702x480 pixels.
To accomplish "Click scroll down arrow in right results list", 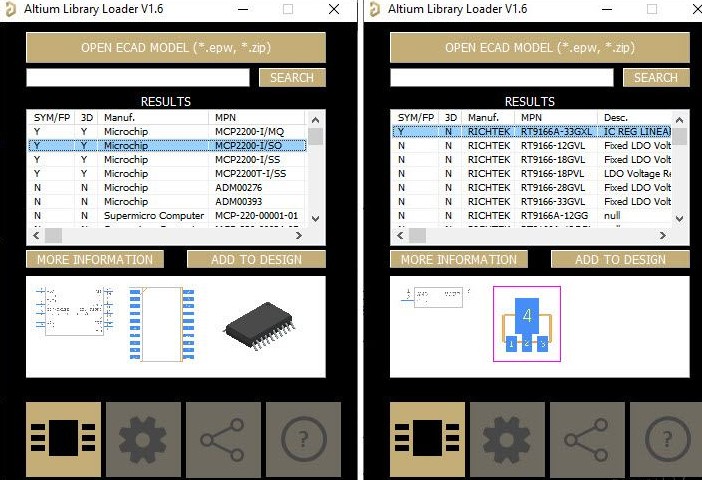I will pyautogui.click(x=679, y=219).
